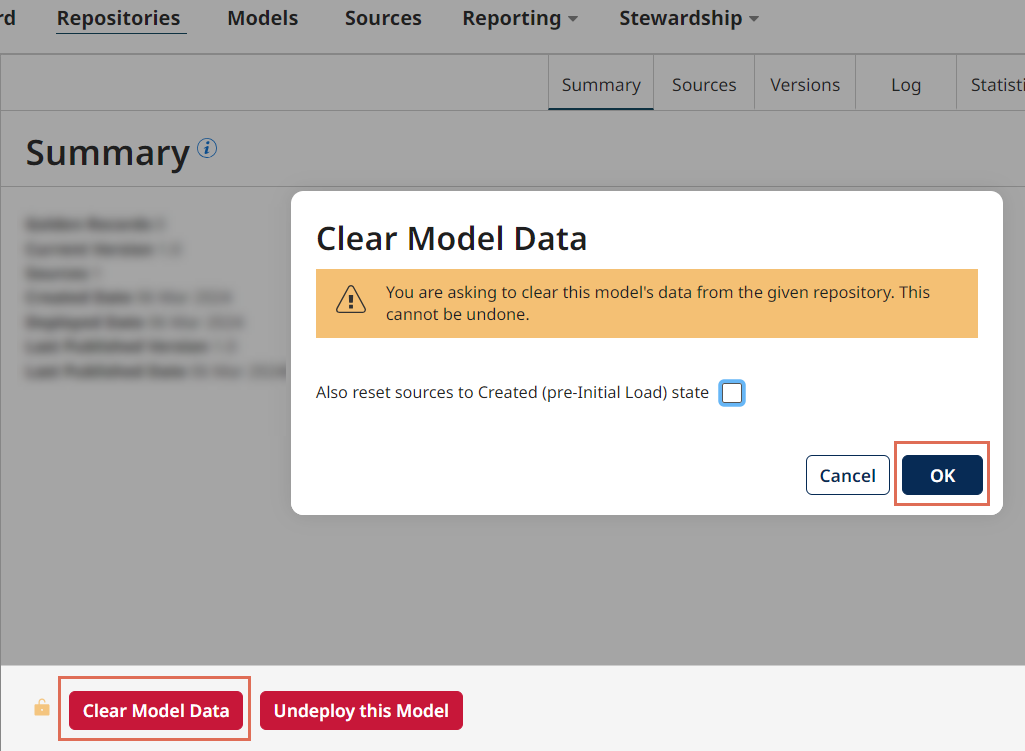Click the padlock icon near Clear Model Data
The image size is (1025, 751).
click(x=41, y=707)
